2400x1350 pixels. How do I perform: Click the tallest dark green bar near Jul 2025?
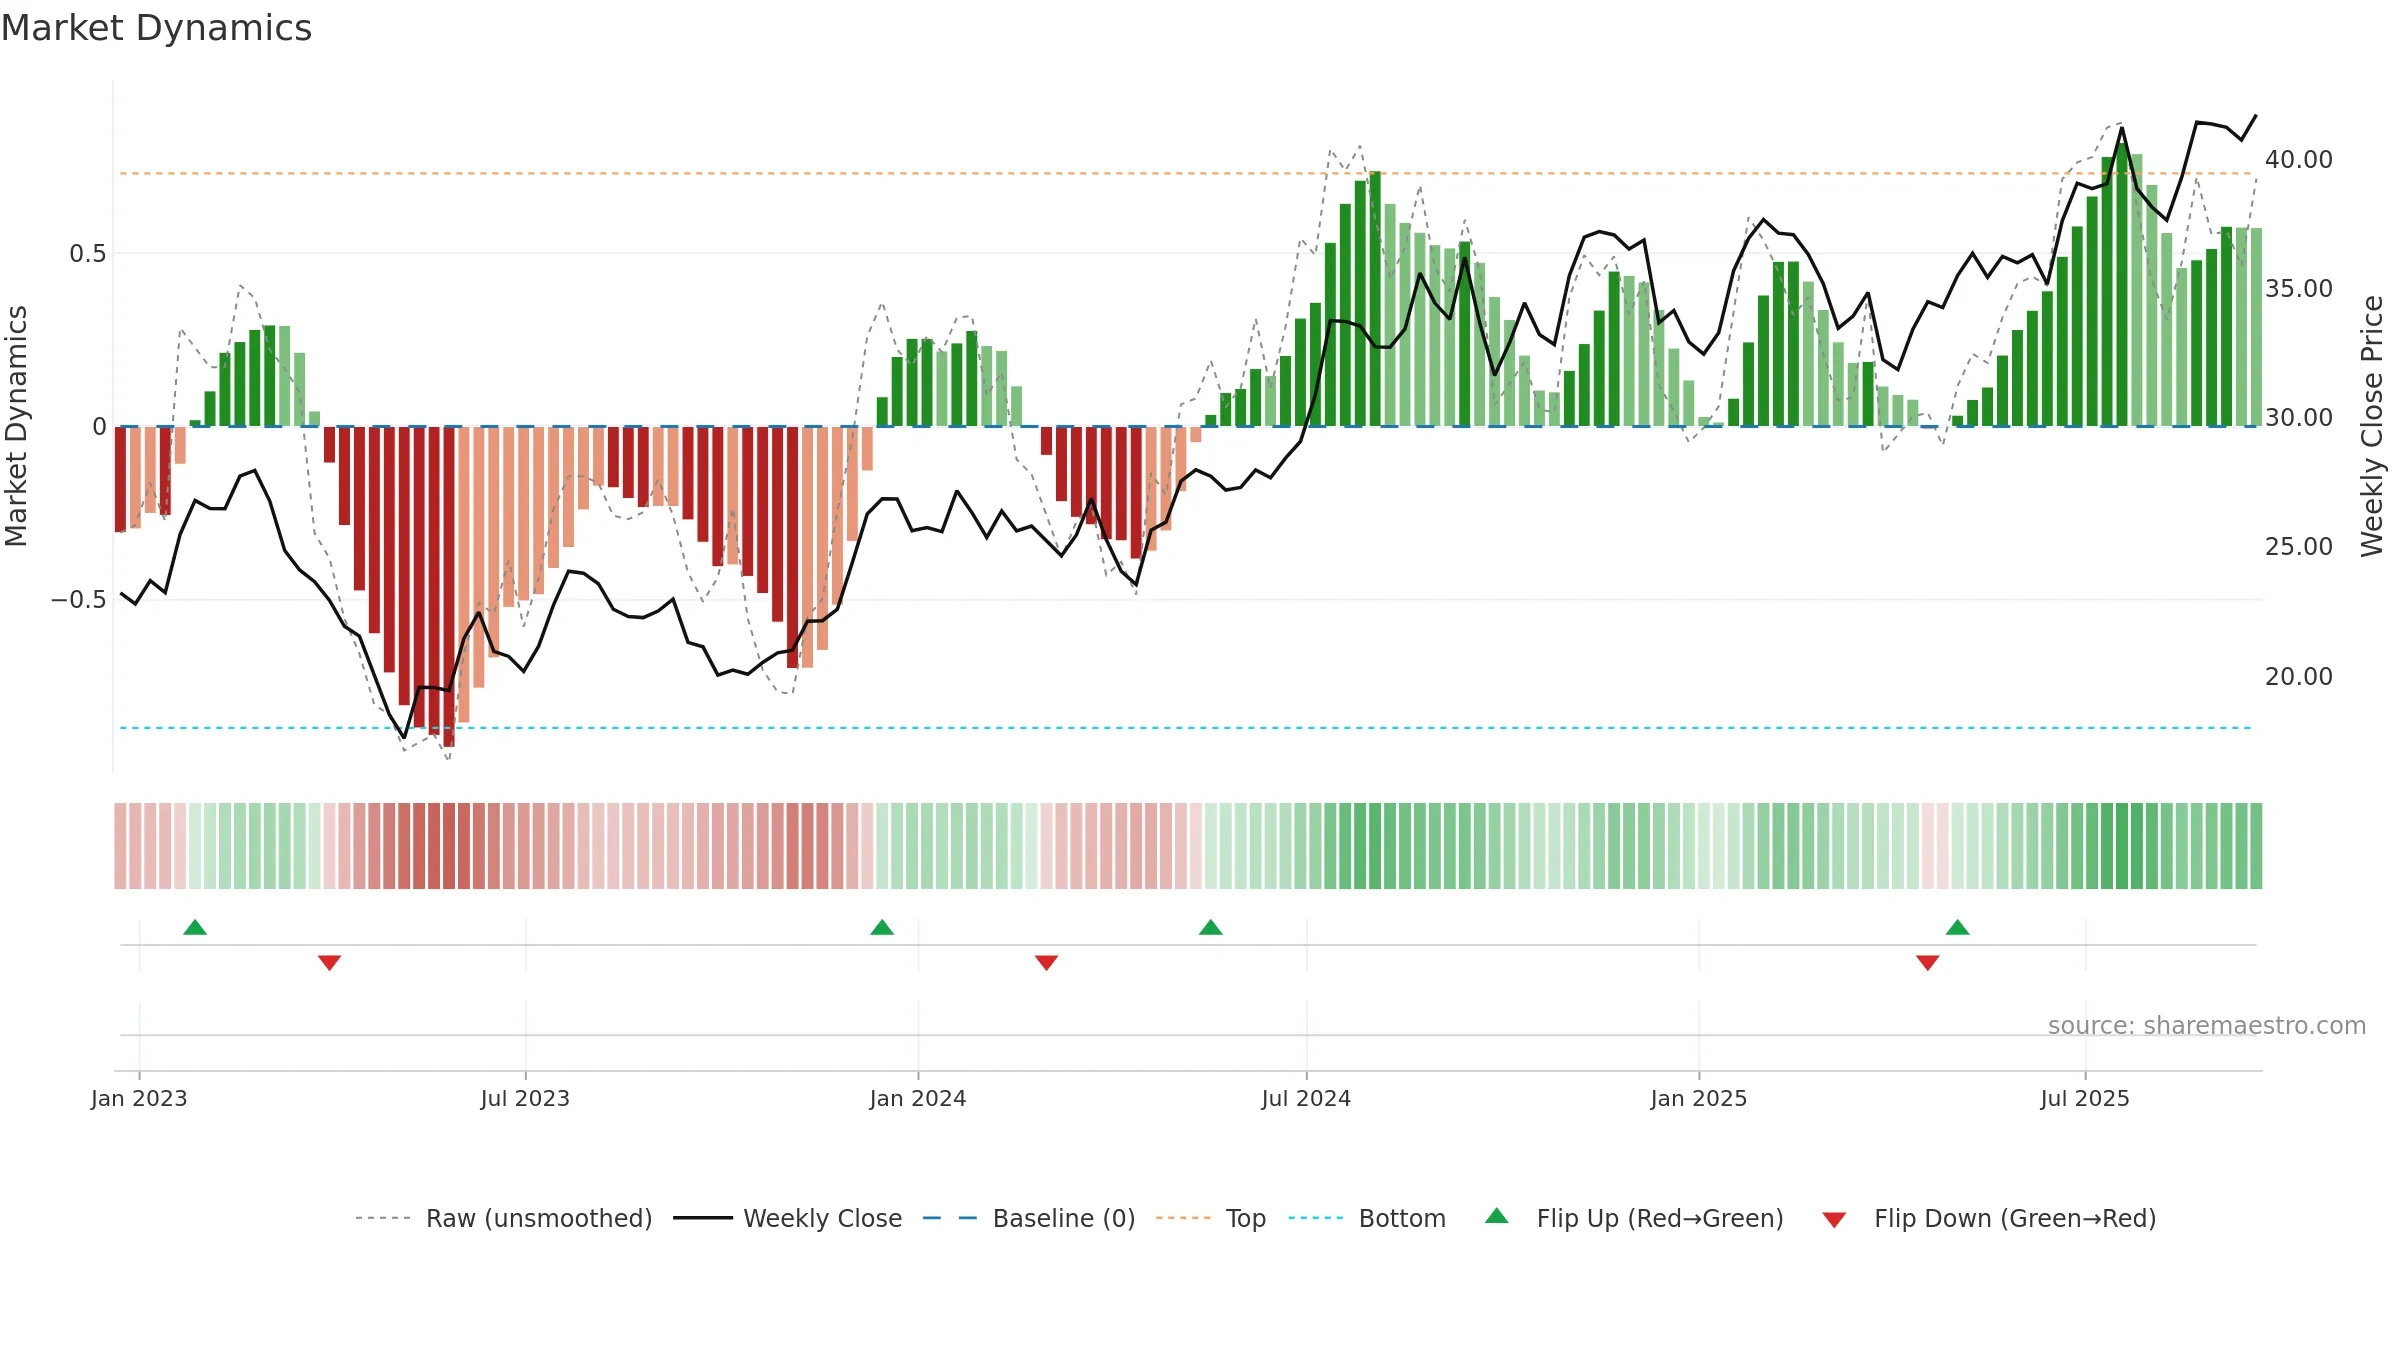click(x=2122, y=285)
